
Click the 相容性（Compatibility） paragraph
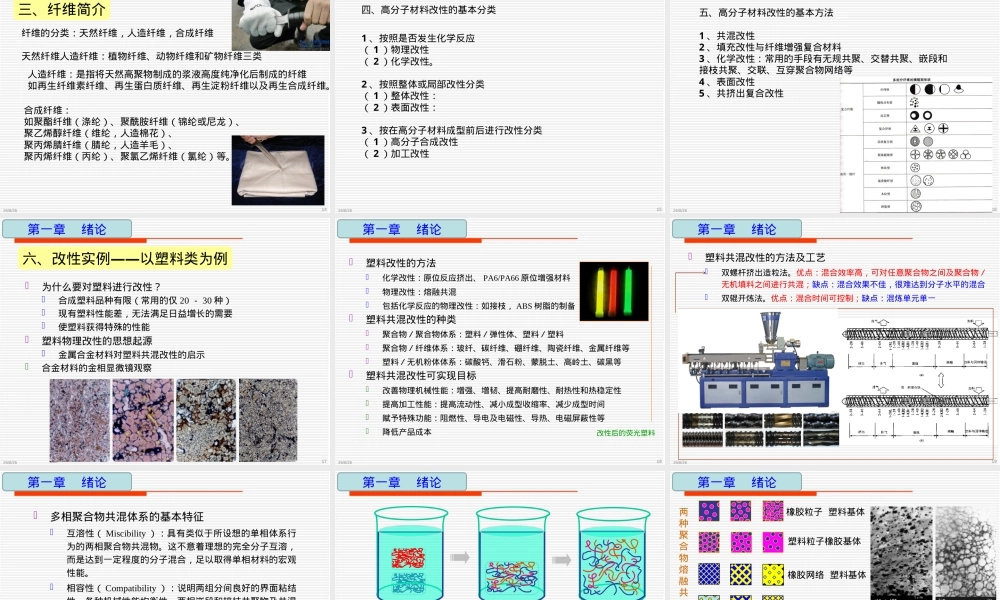(181, 592)
